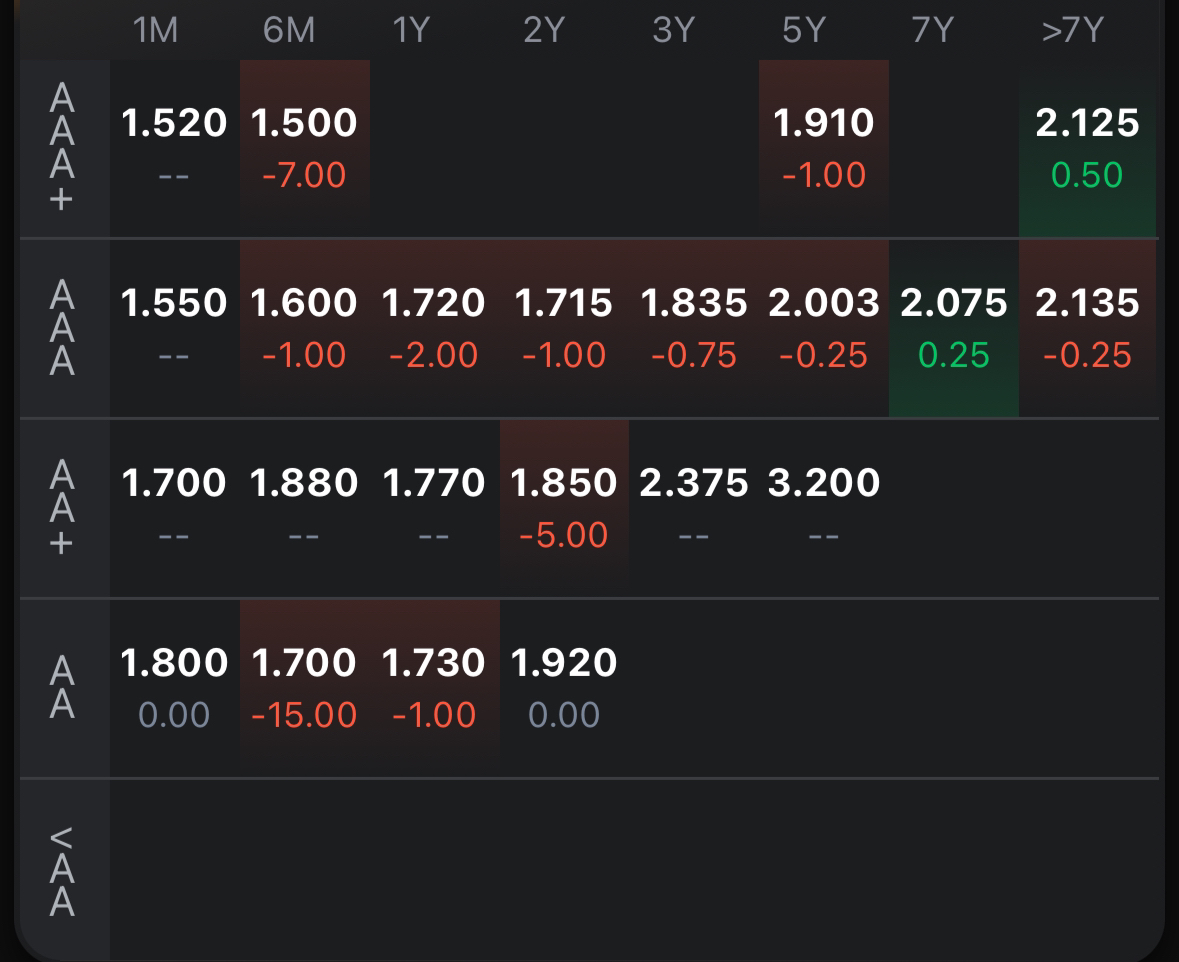Select the AA 2Y yield 1.920
The image size is (1179, 962).
coord(564,688)
